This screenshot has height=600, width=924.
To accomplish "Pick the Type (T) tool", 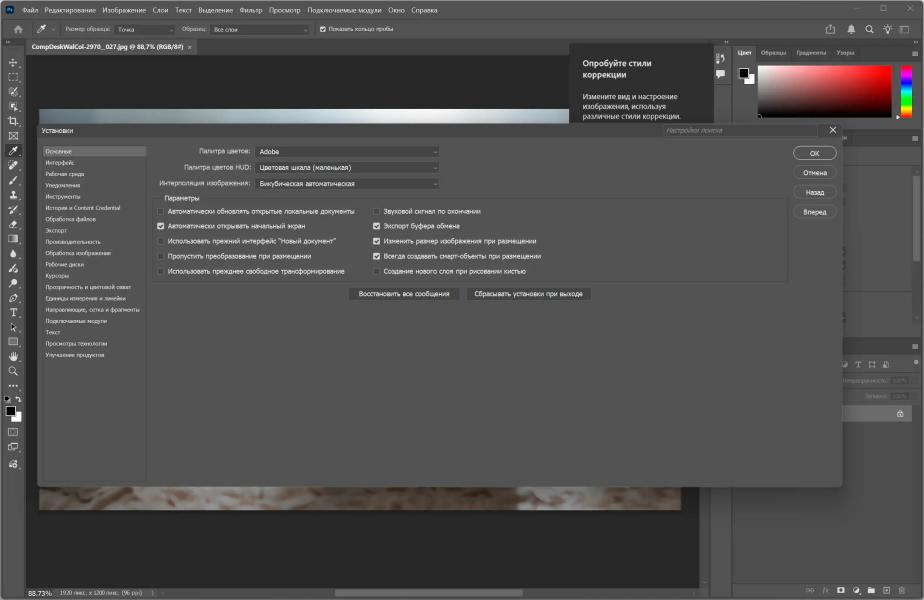I will (x=13, y=312).
